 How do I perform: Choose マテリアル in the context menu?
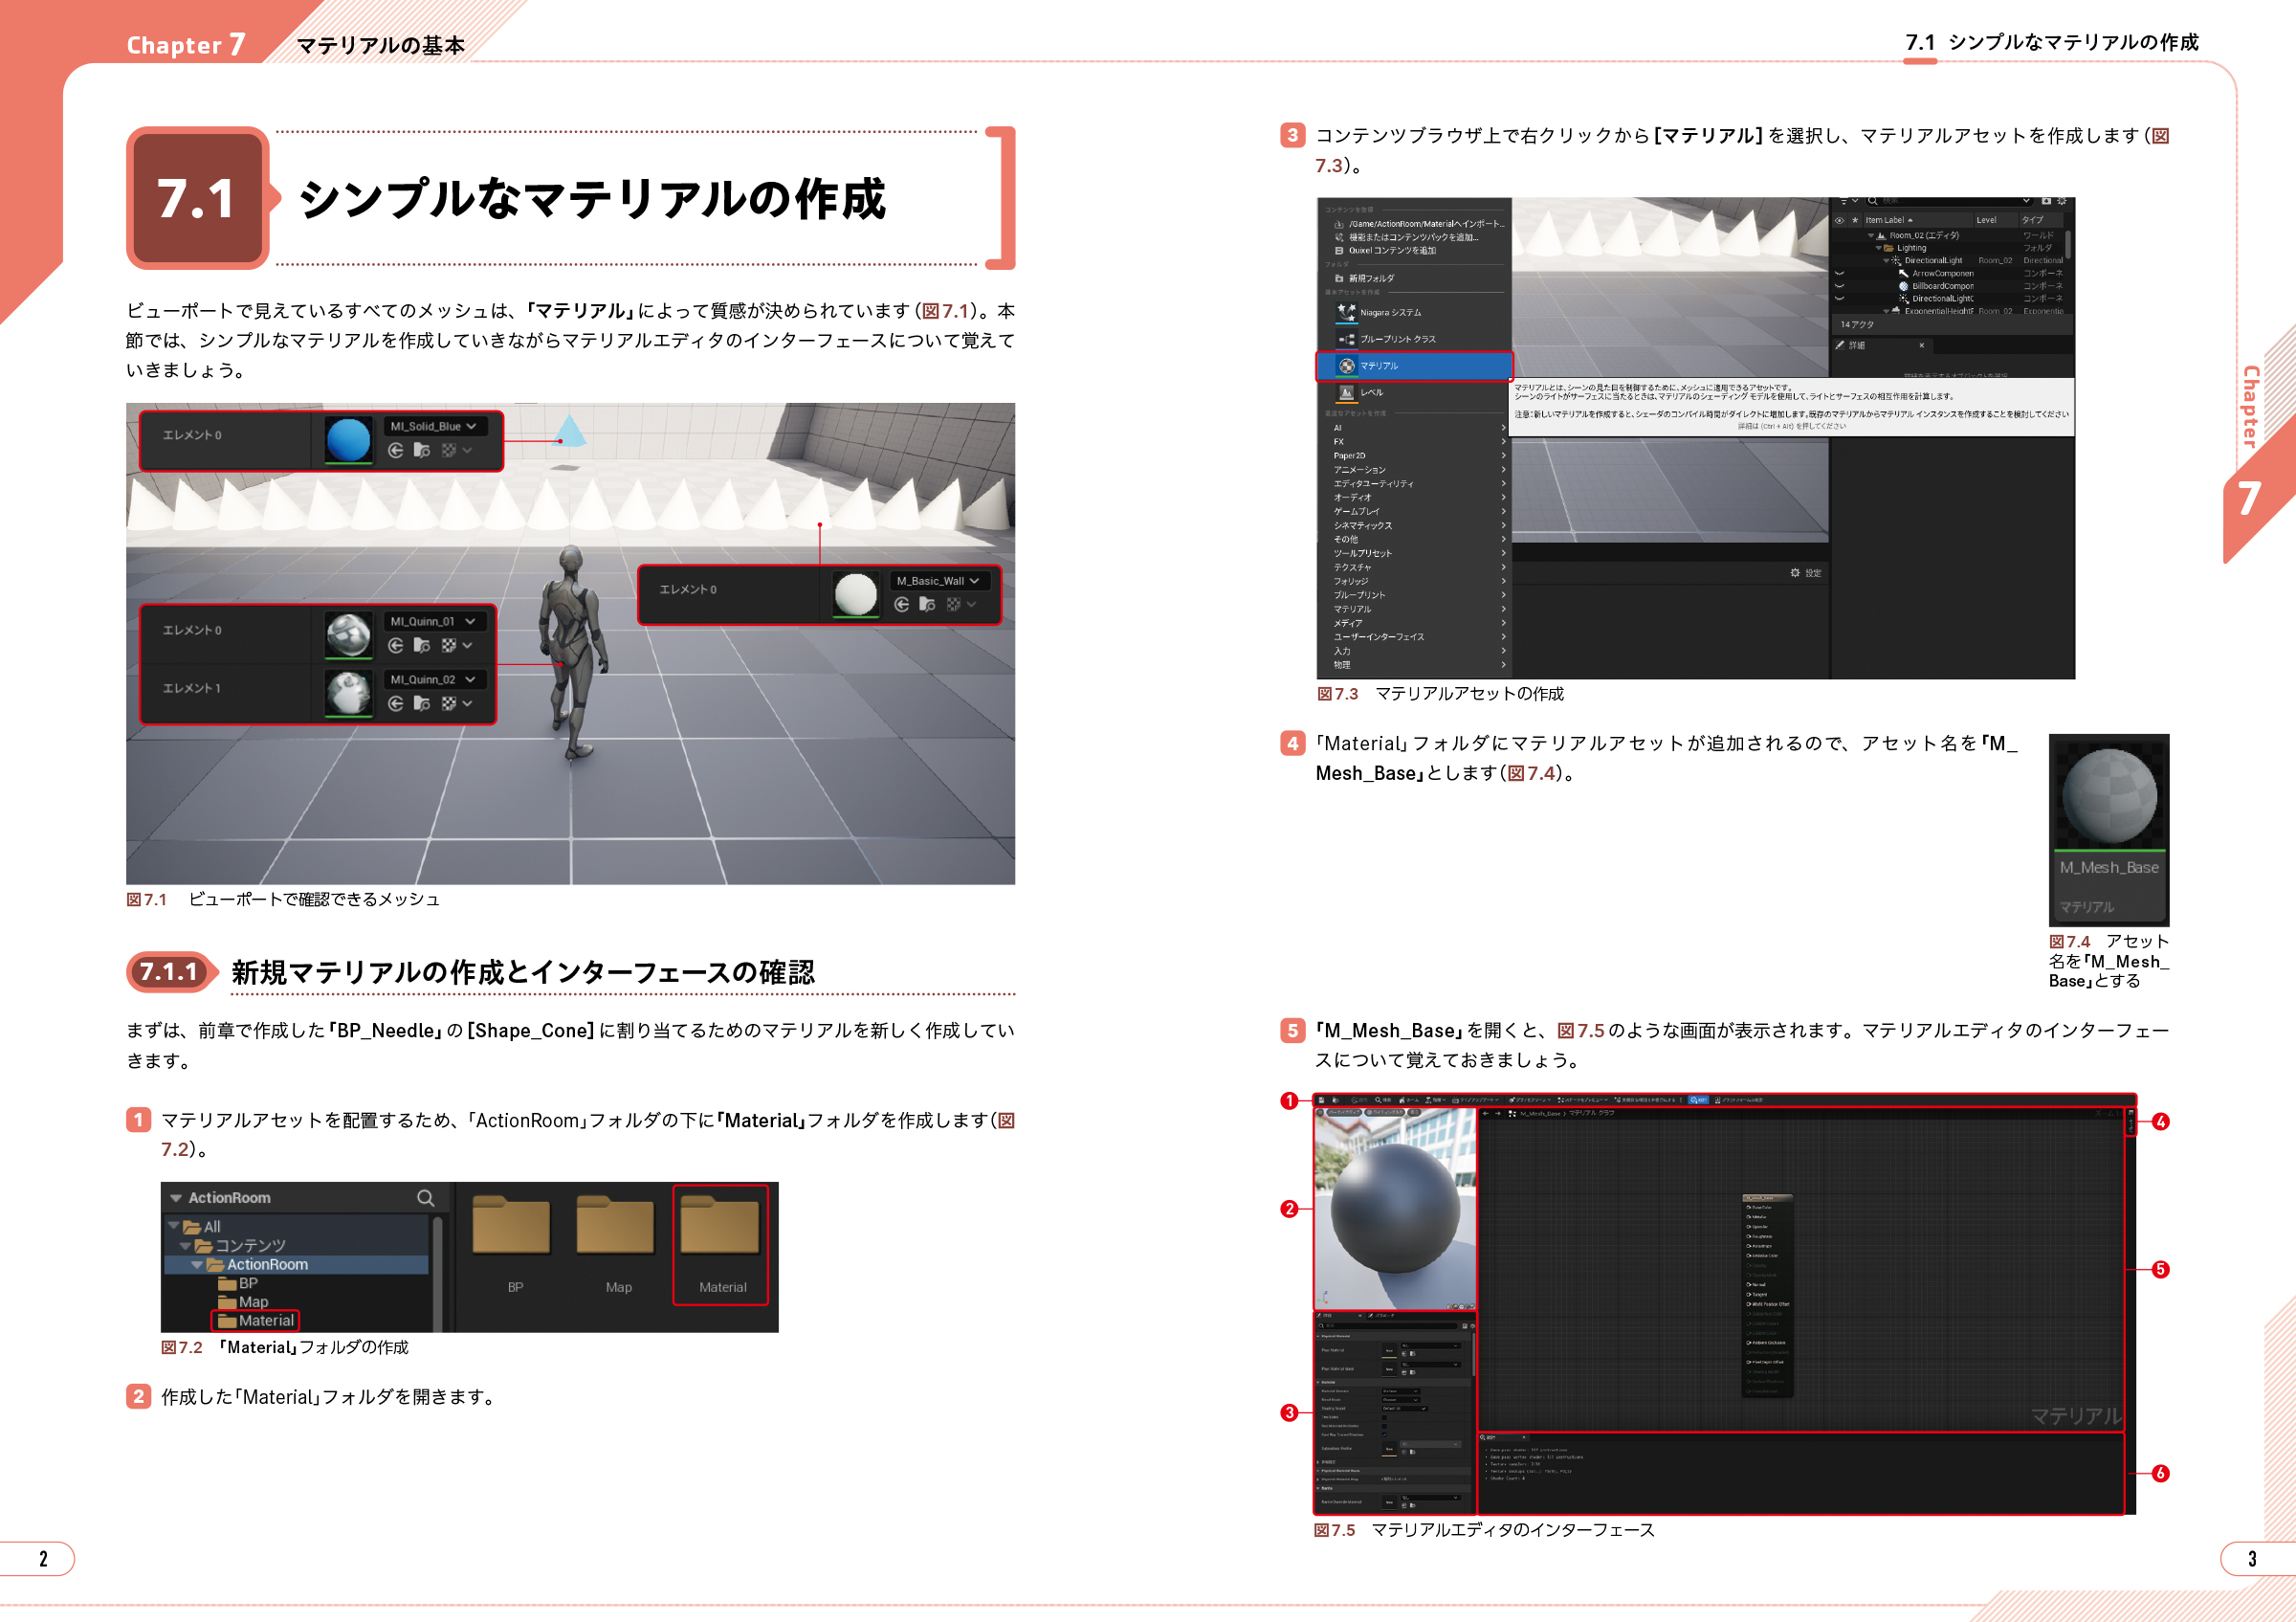[x=1414, y=366]
